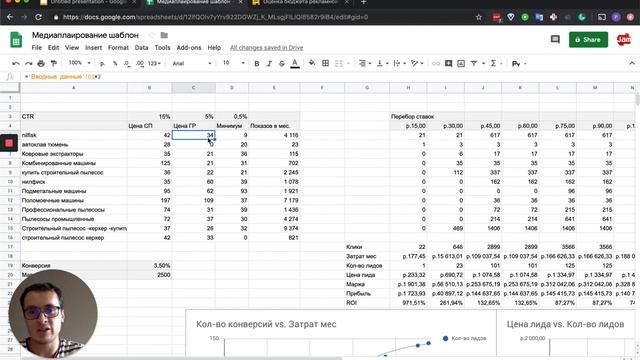Toggle italic formatting

click(269, 64)
